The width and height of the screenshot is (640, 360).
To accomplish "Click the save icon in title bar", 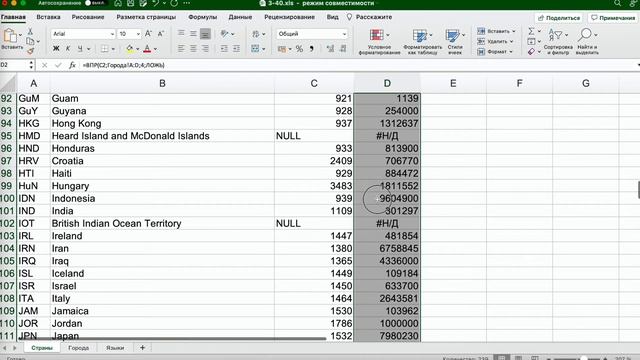I will [x=130, y=3].
